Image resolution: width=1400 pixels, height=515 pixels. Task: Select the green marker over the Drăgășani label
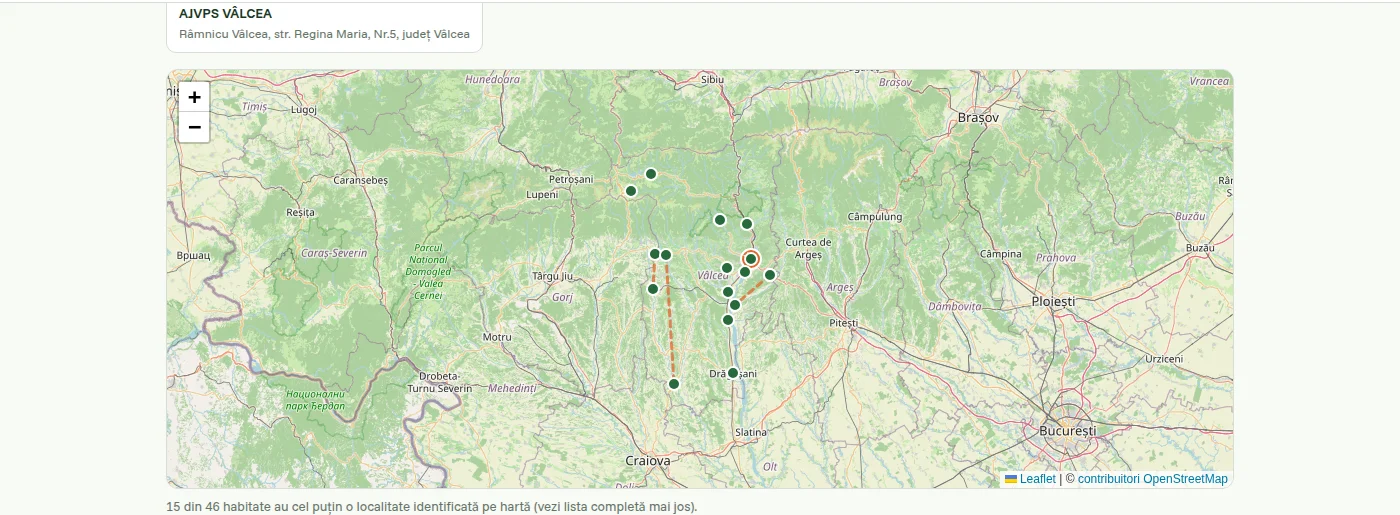point(733,373)
